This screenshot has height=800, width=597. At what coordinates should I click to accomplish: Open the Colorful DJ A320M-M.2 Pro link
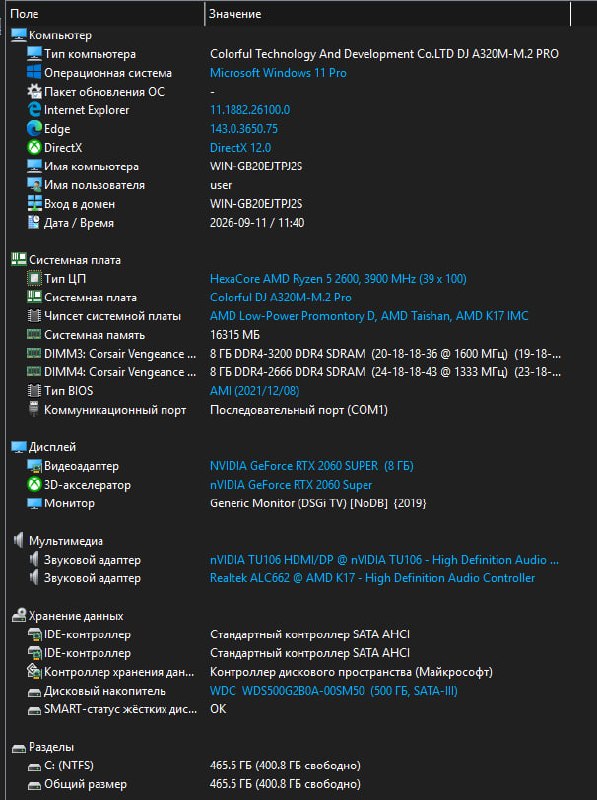pyautogui.click(x=281, y=297)
